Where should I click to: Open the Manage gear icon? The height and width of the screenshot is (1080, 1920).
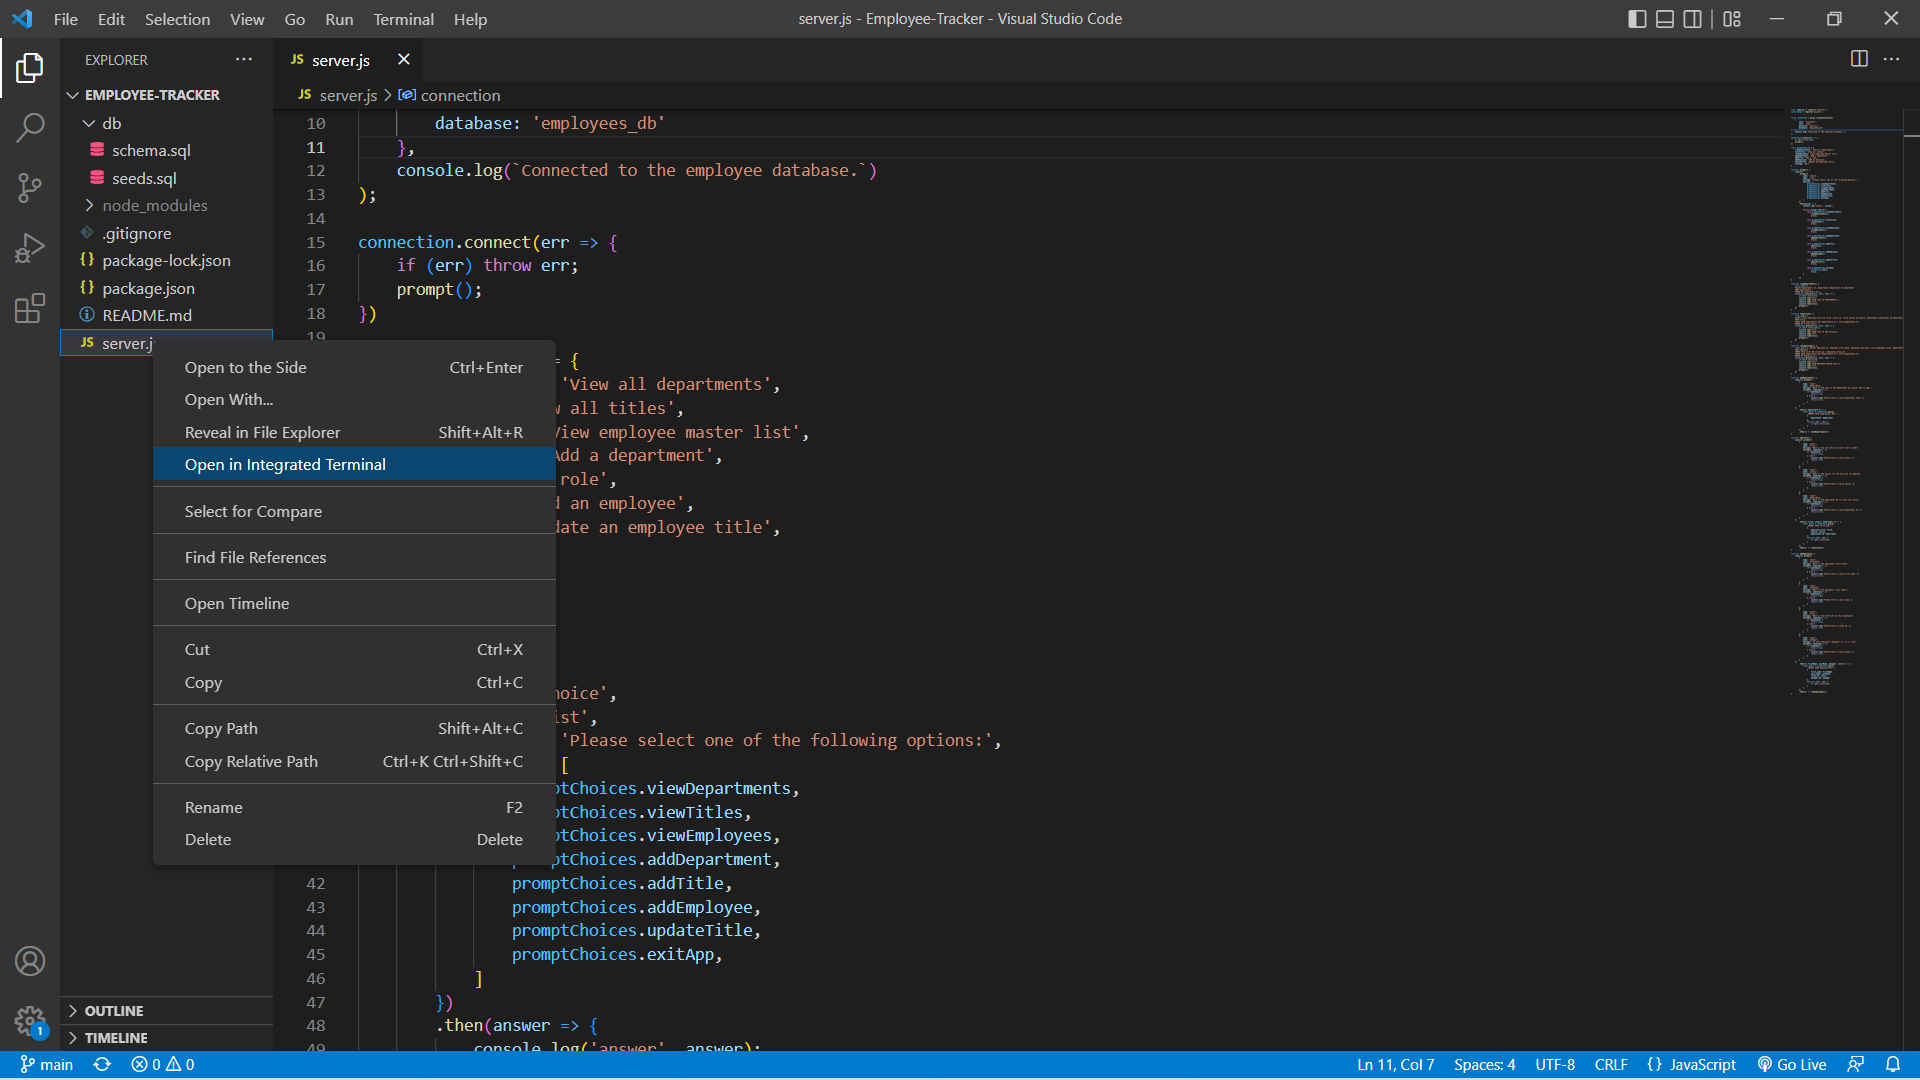tap(30, 1021)
